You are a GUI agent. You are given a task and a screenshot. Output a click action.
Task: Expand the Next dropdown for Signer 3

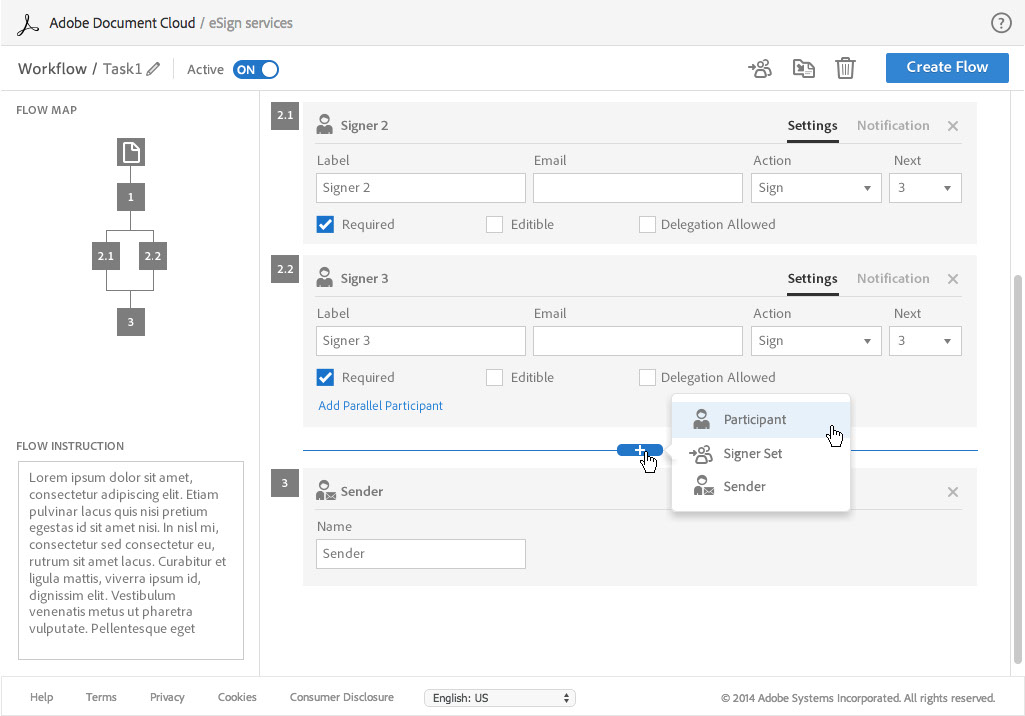click(x=925, y=341)
